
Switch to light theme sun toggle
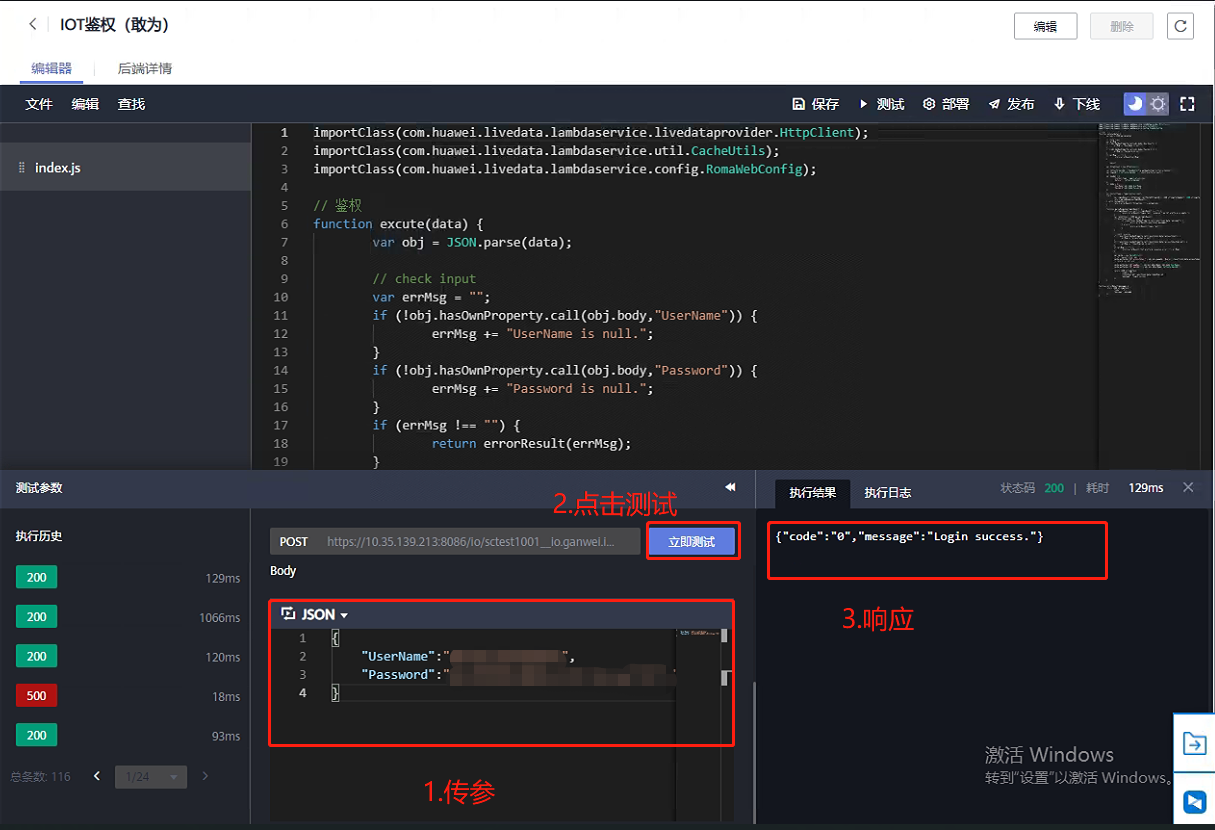pos(1158,104)
